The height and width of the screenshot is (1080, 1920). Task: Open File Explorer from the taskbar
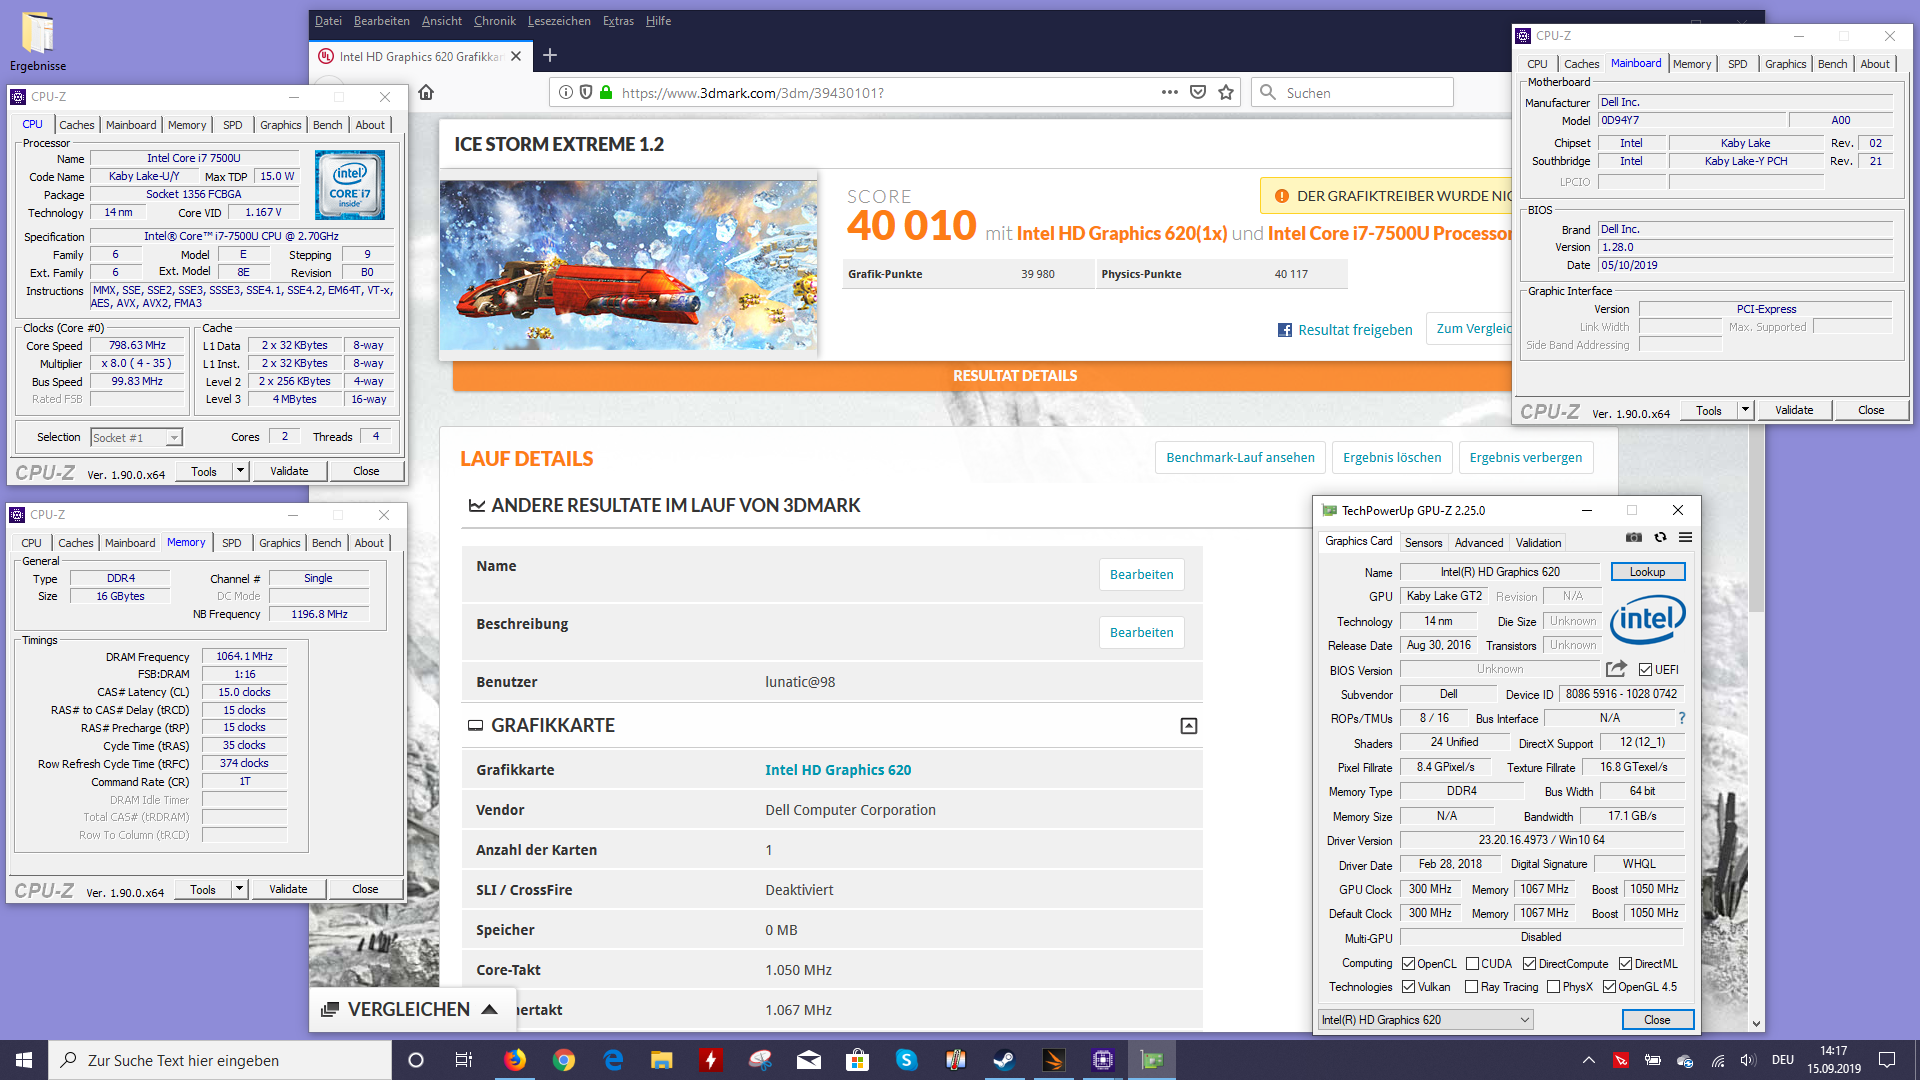(x=662, y=1060)
